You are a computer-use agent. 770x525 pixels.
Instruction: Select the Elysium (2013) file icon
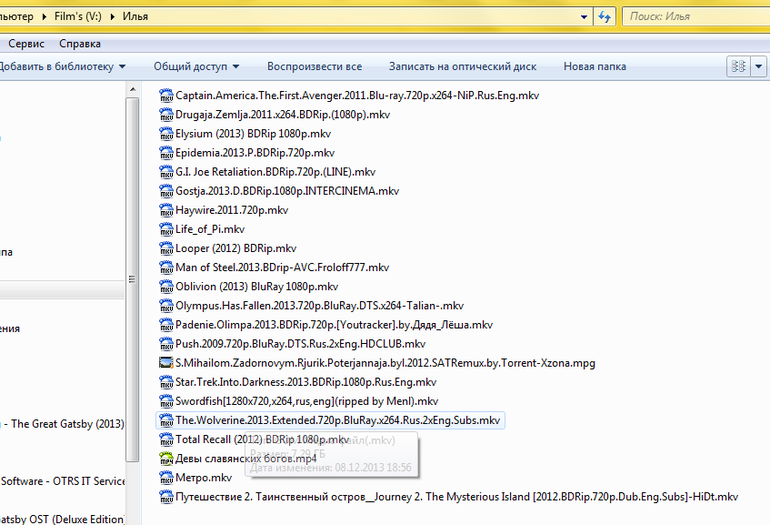[x=167, y=134]
